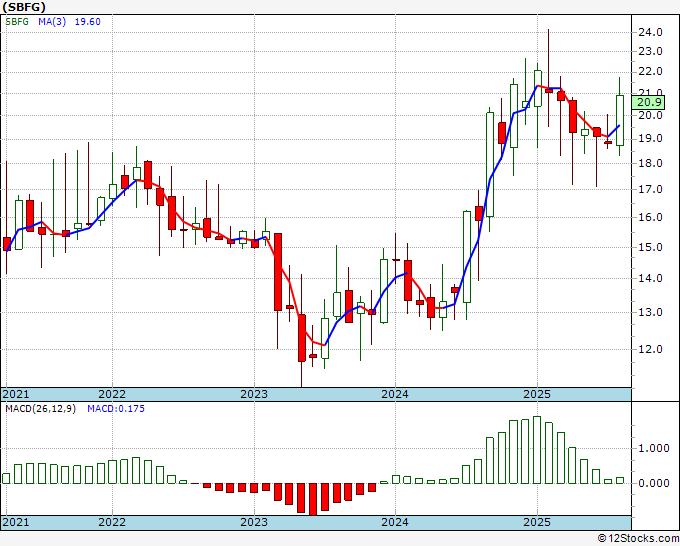The height and width of the screenshot is (546, 680).
Task: Click the 0.000 MACD axis label
Action: [654, 483]
